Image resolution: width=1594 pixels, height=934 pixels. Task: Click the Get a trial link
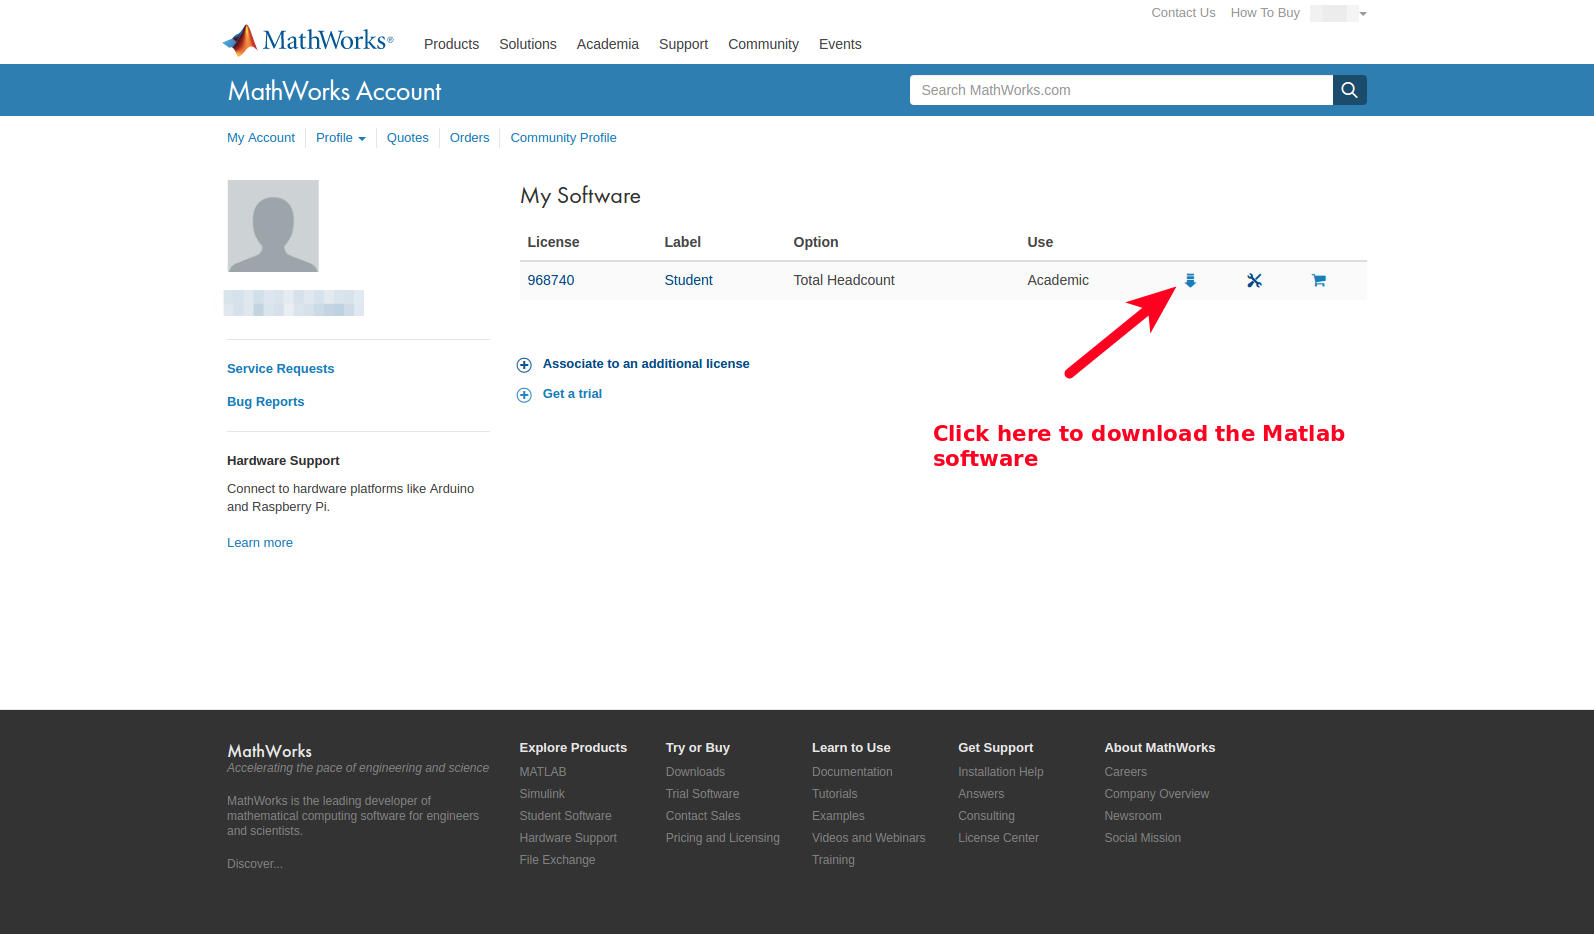572,394
